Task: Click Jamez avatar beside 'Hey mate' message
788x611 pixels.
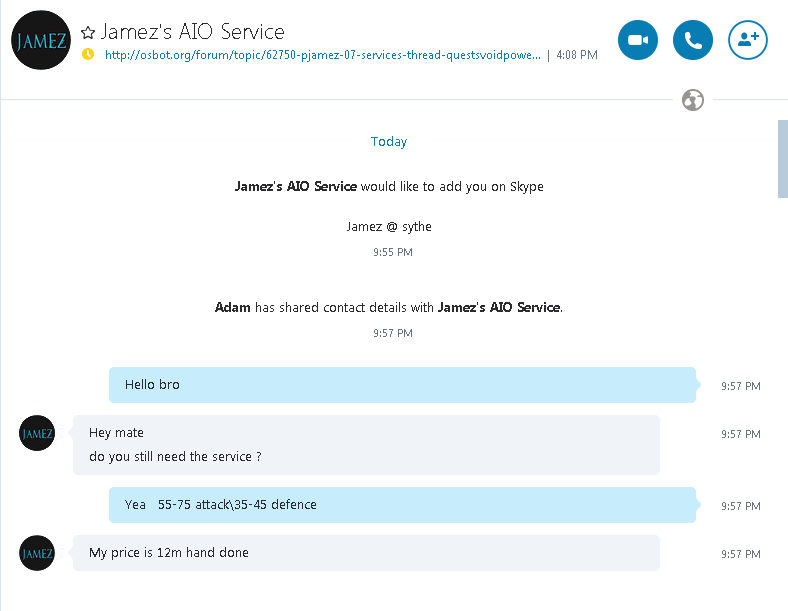Action: (x=37, y=433)
